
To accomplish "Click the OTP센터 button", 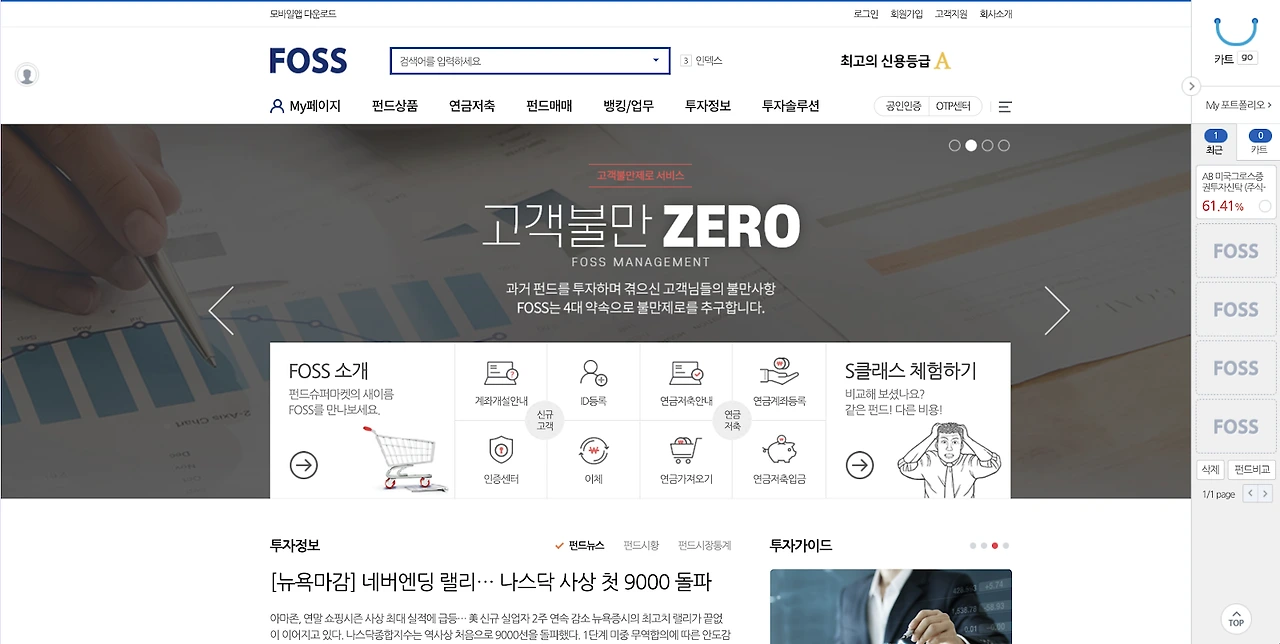I will pyautogui.click(x=953, y=106).
